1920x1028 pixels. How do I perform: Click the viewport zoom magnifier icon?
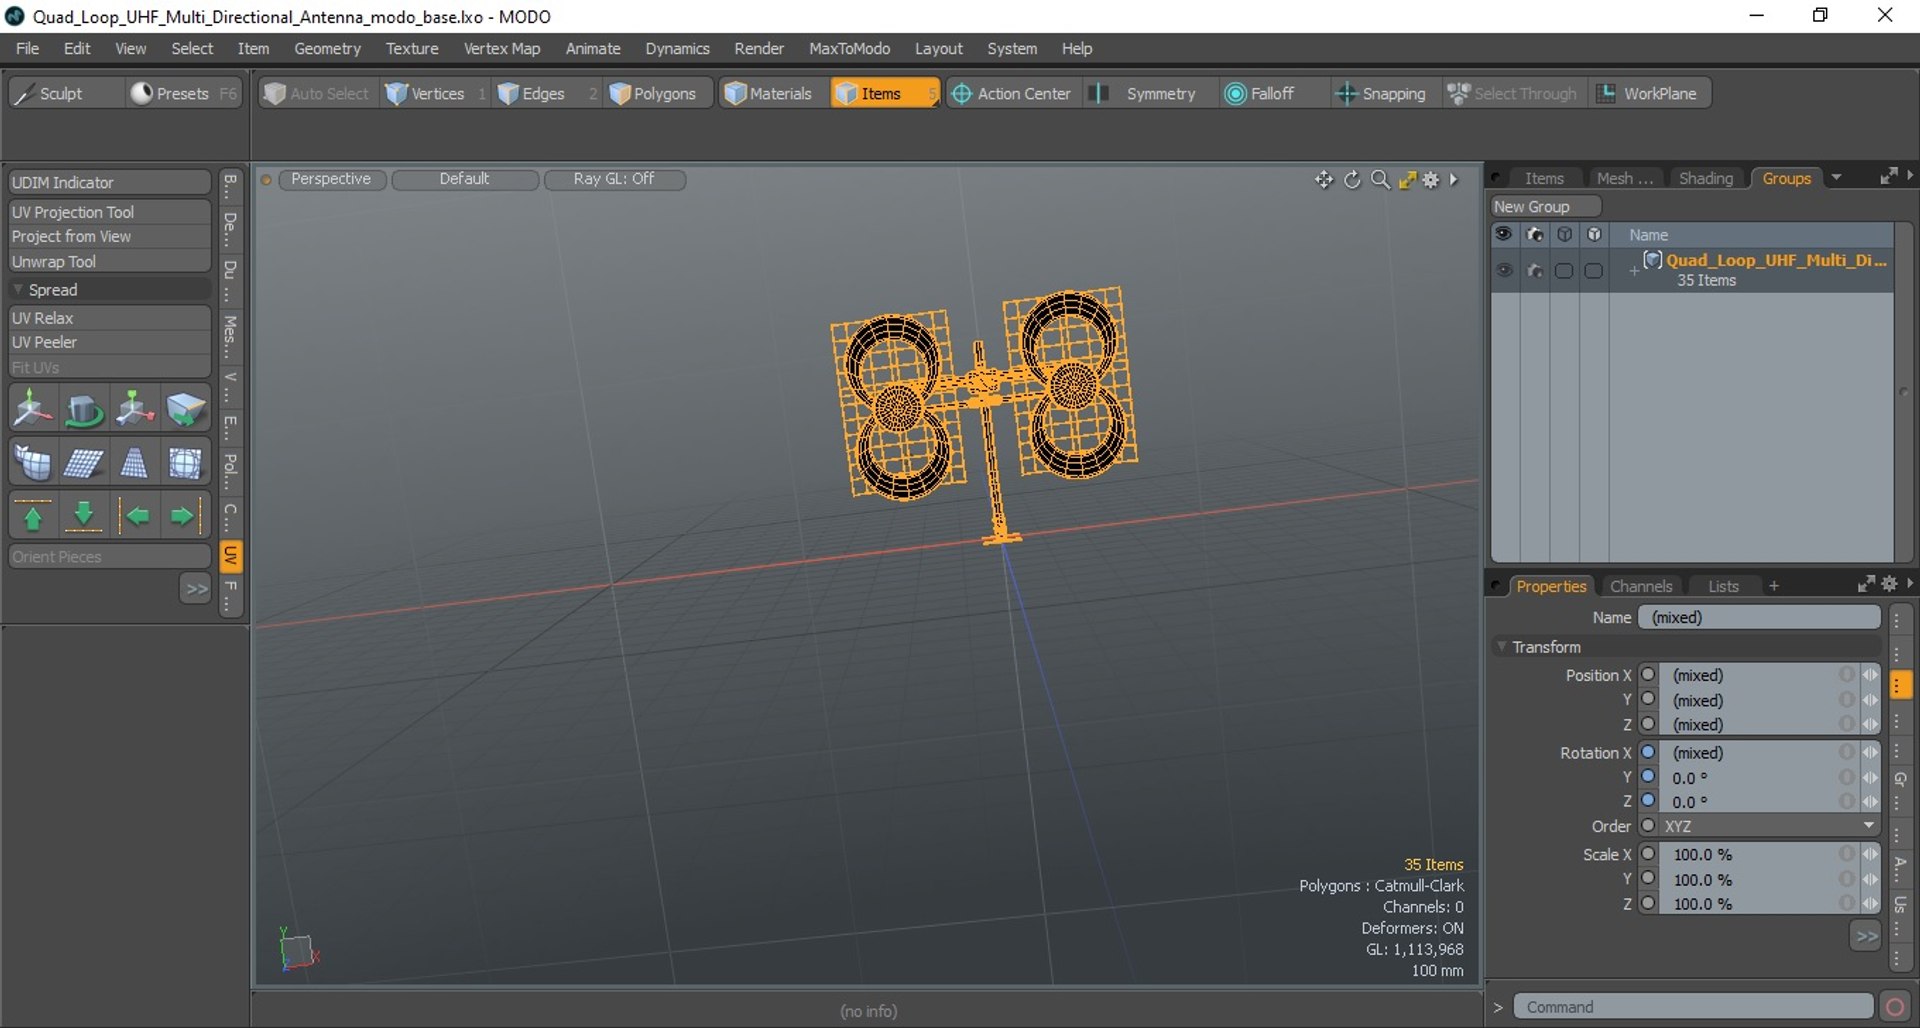tap(1380, 179)
